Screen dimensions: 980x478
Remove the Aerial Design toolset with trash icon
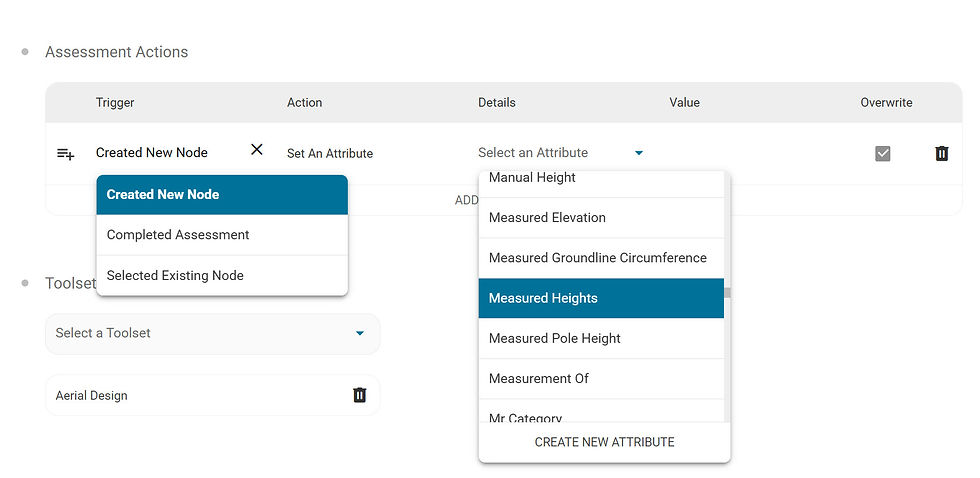click(359, 395)
